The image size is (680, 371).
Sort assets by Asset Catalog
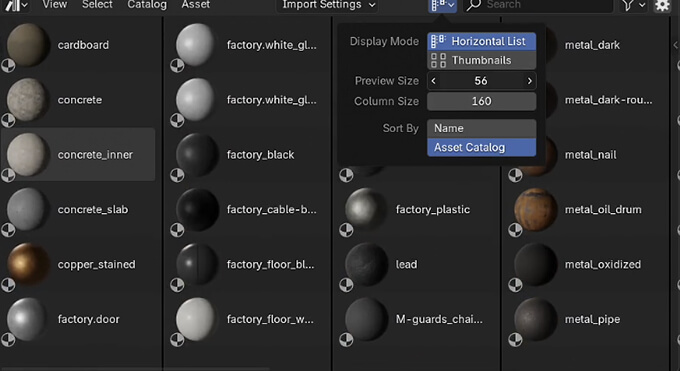(481, 148)
